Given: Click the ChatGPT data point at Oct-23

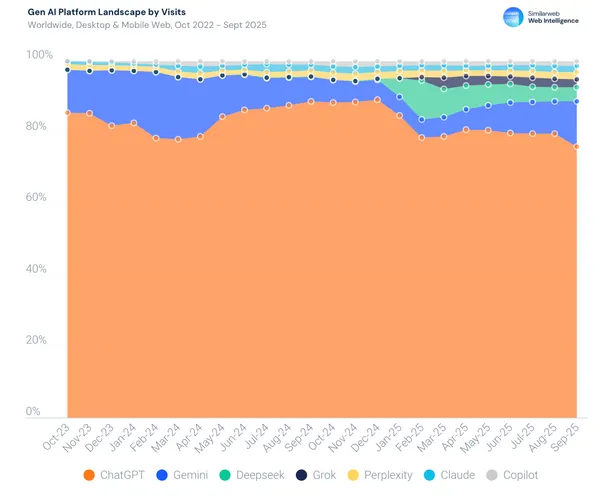Looking at the screenshot, I should point(67,112).
